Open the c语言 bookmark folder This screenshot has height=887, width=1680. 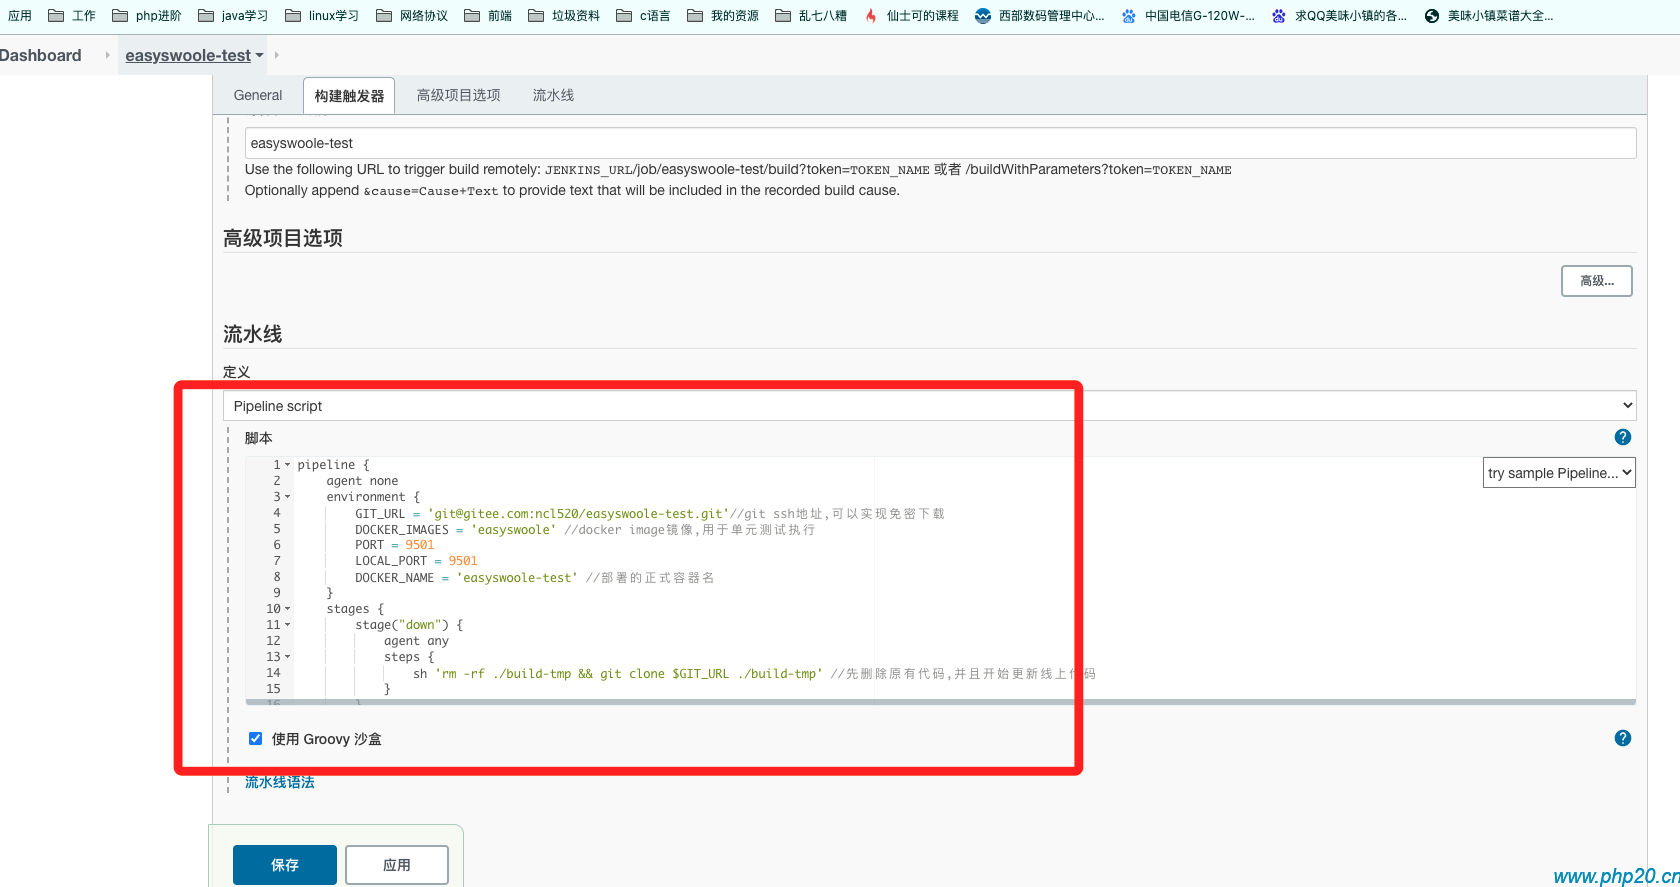pyautogui.click(x=643, y=15)
